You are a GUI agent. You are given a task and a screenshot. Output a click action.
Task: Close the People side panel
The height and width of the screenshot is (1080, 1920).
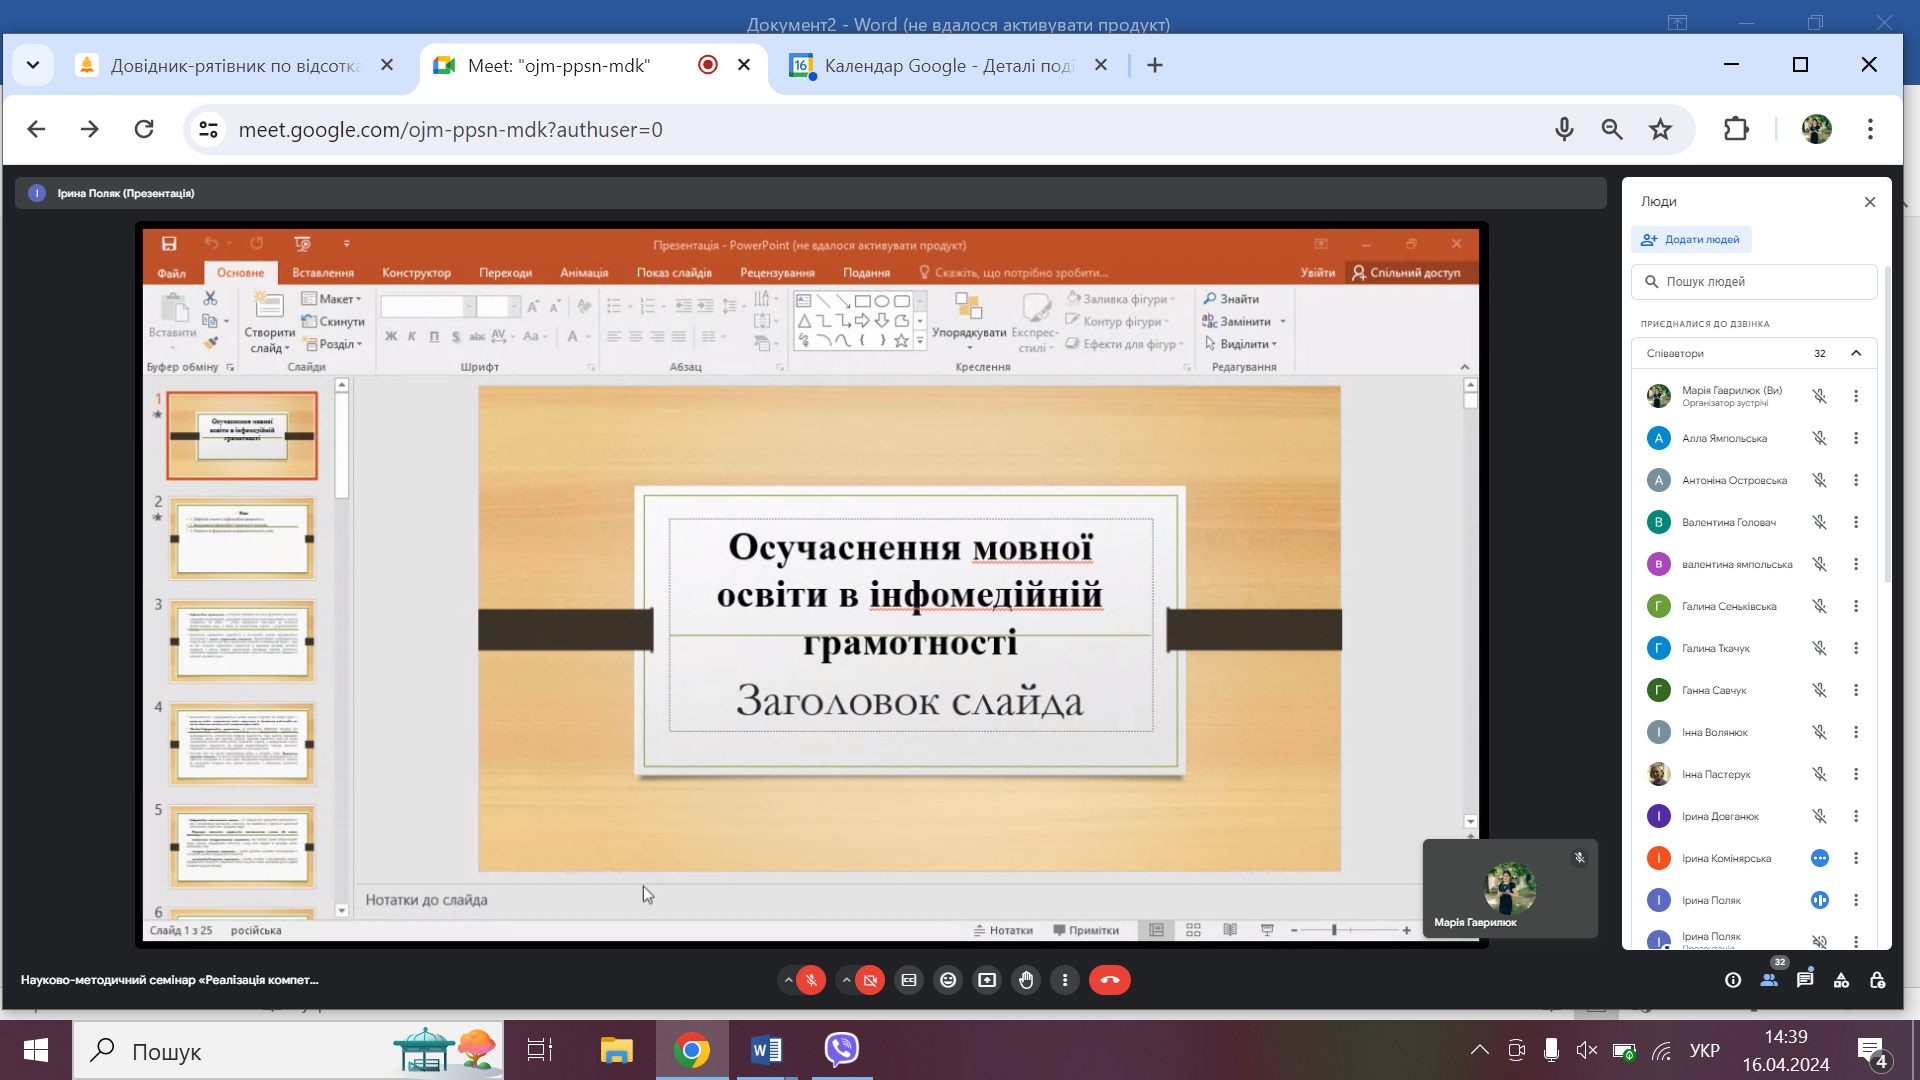tap(1870, 202)
